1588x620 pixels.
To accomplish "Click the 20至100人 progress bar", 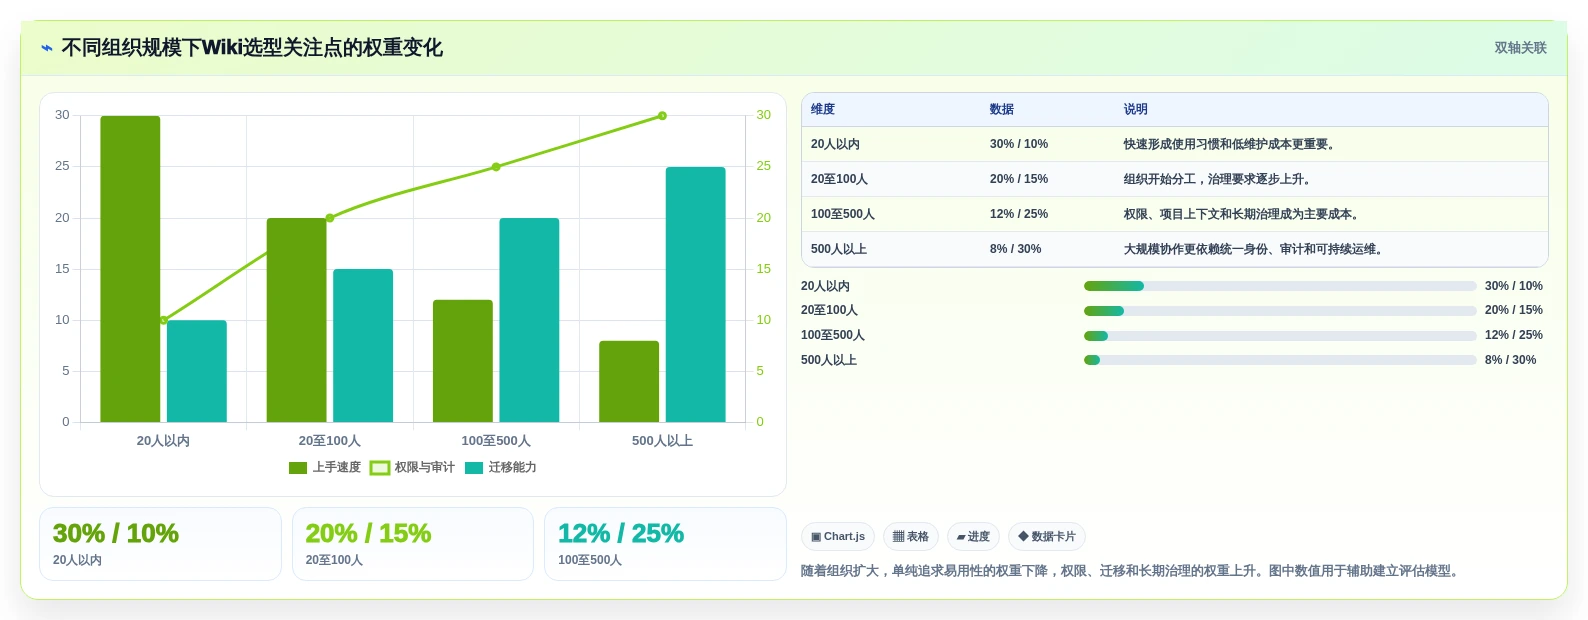I will click(x=1280, y=311).
